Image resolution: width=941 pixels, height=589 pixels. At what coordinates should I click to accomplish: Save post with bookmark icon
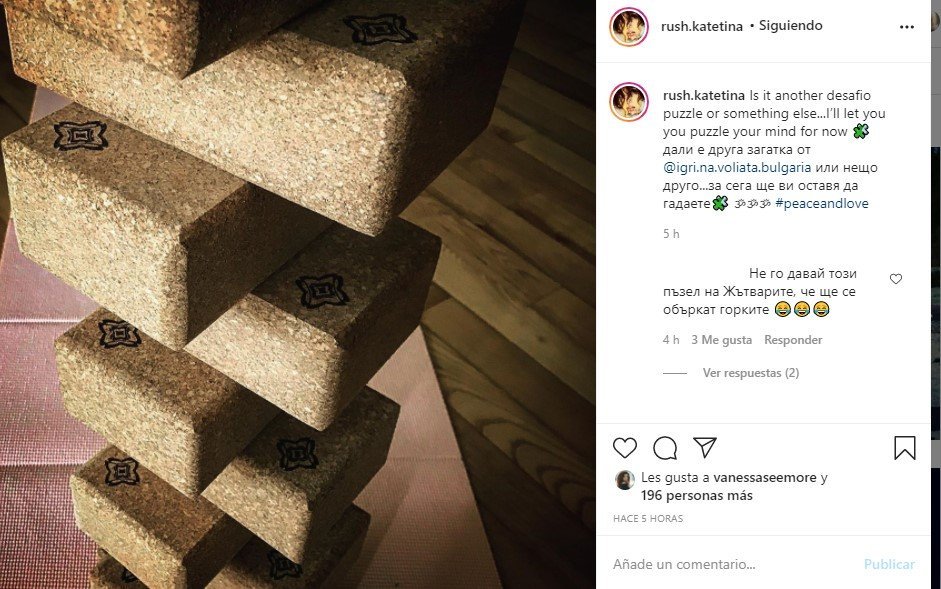(904, 448)
